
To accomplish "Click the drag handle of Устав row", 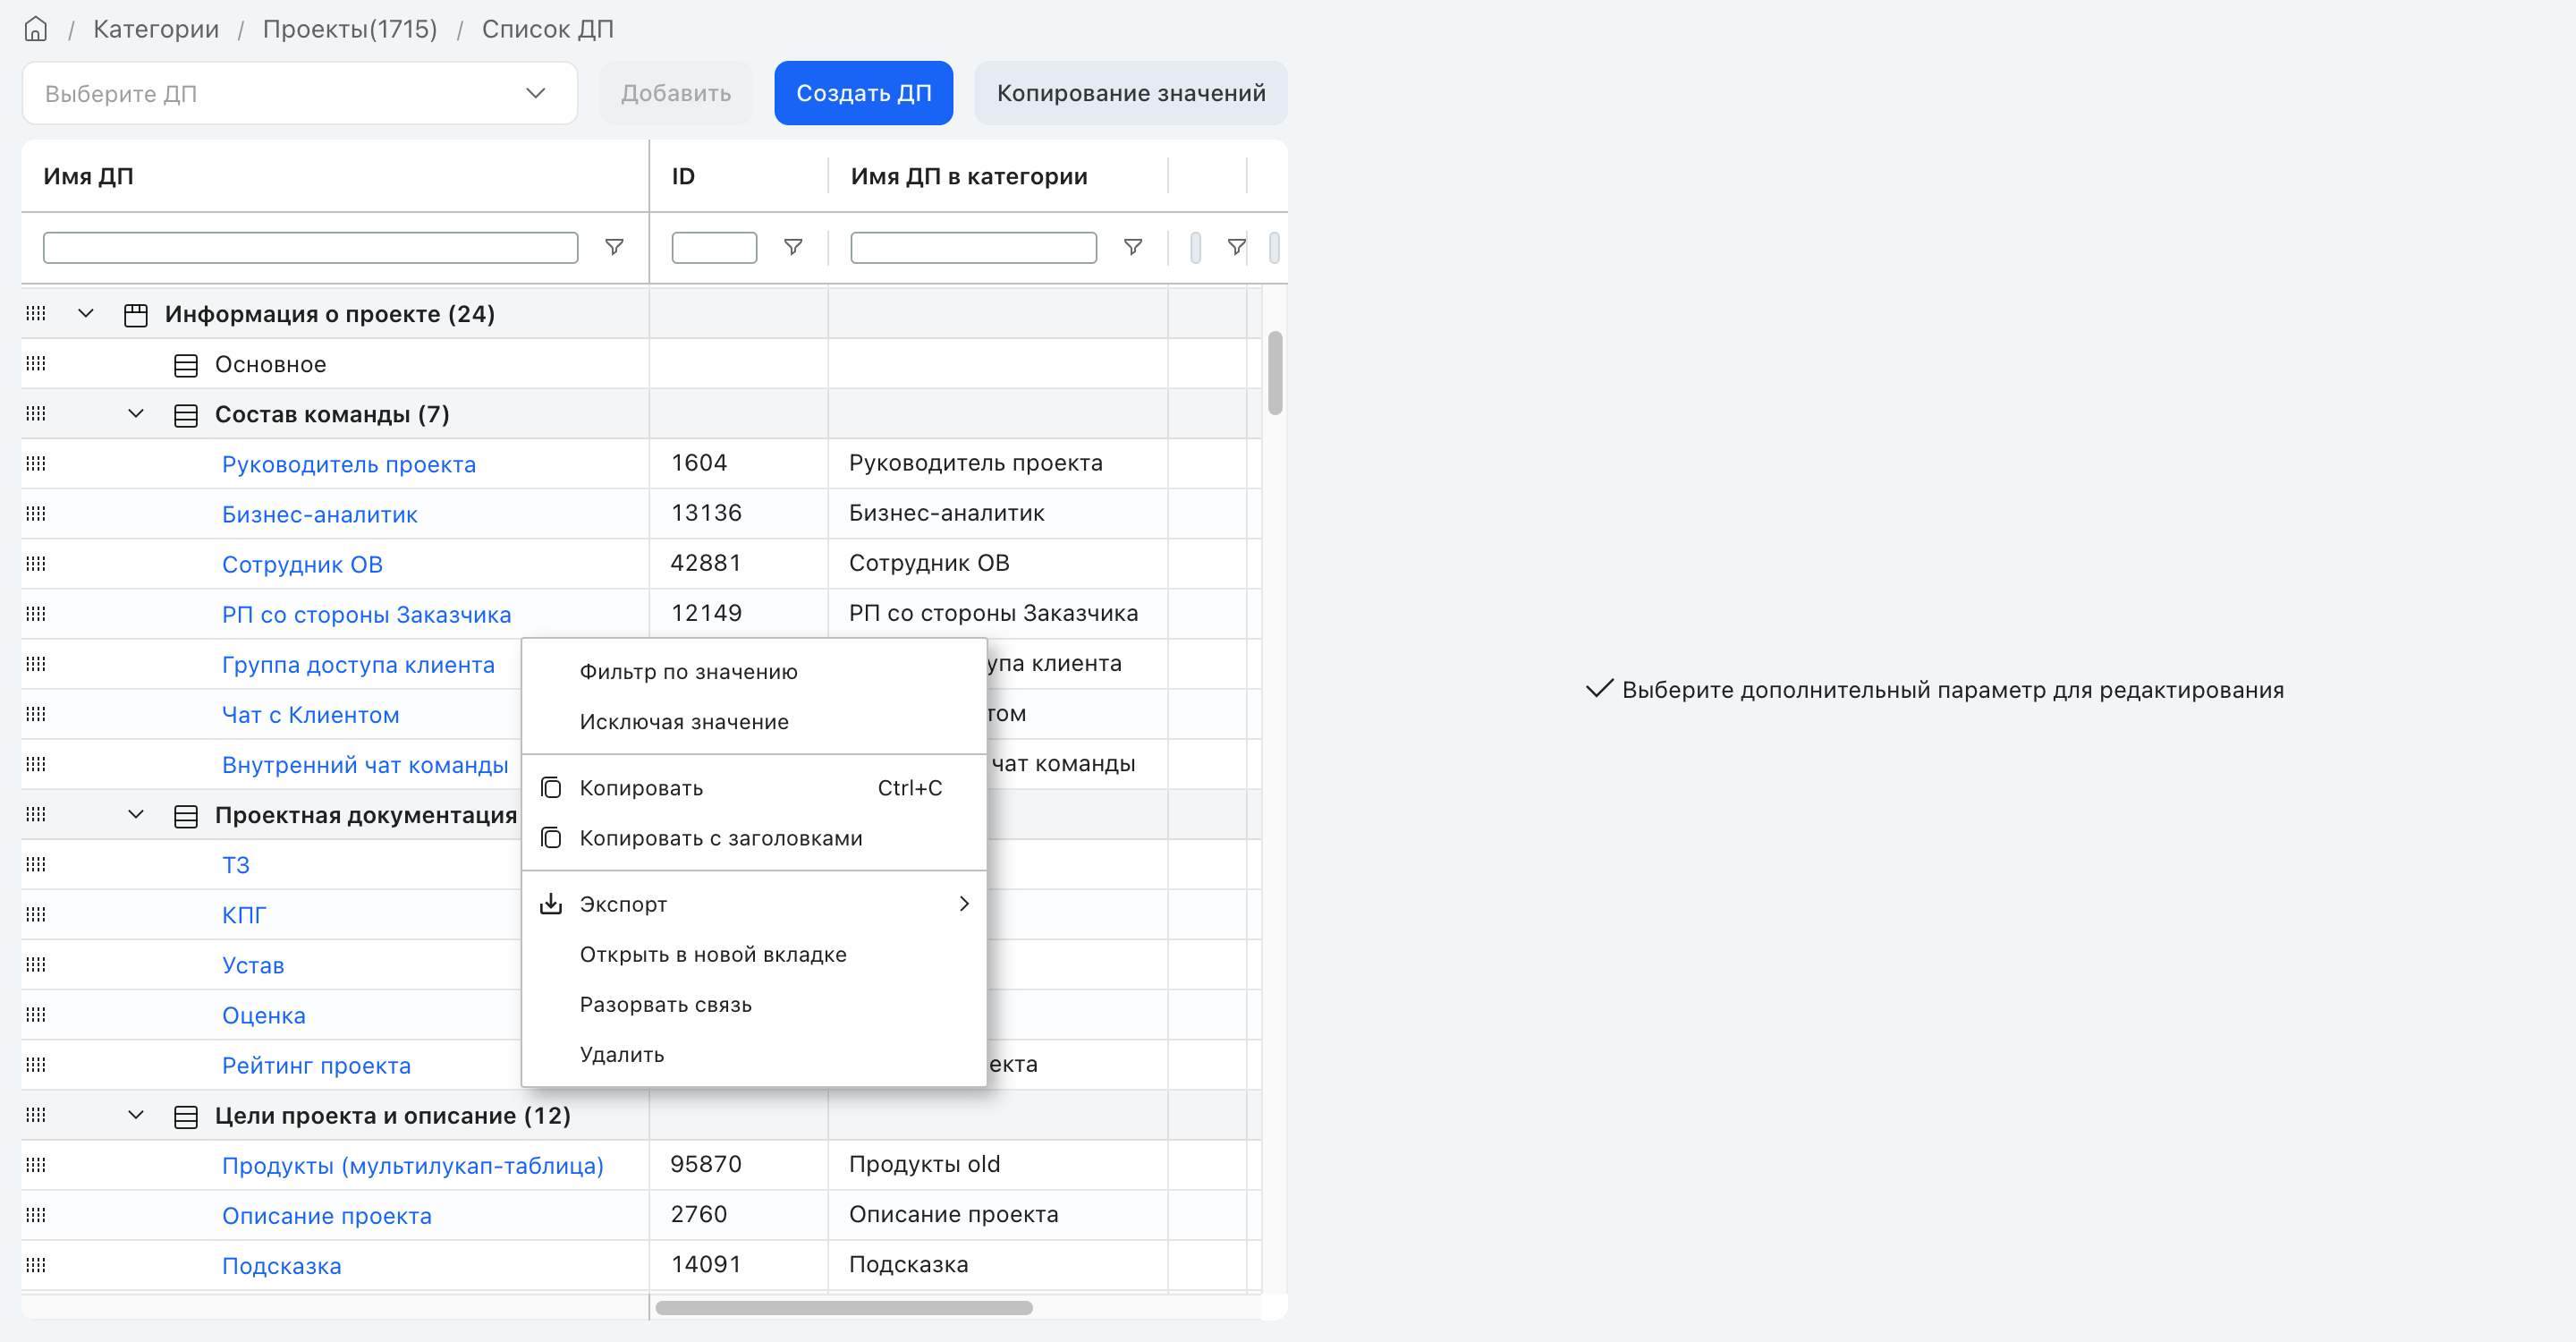I will coord(36,964).
